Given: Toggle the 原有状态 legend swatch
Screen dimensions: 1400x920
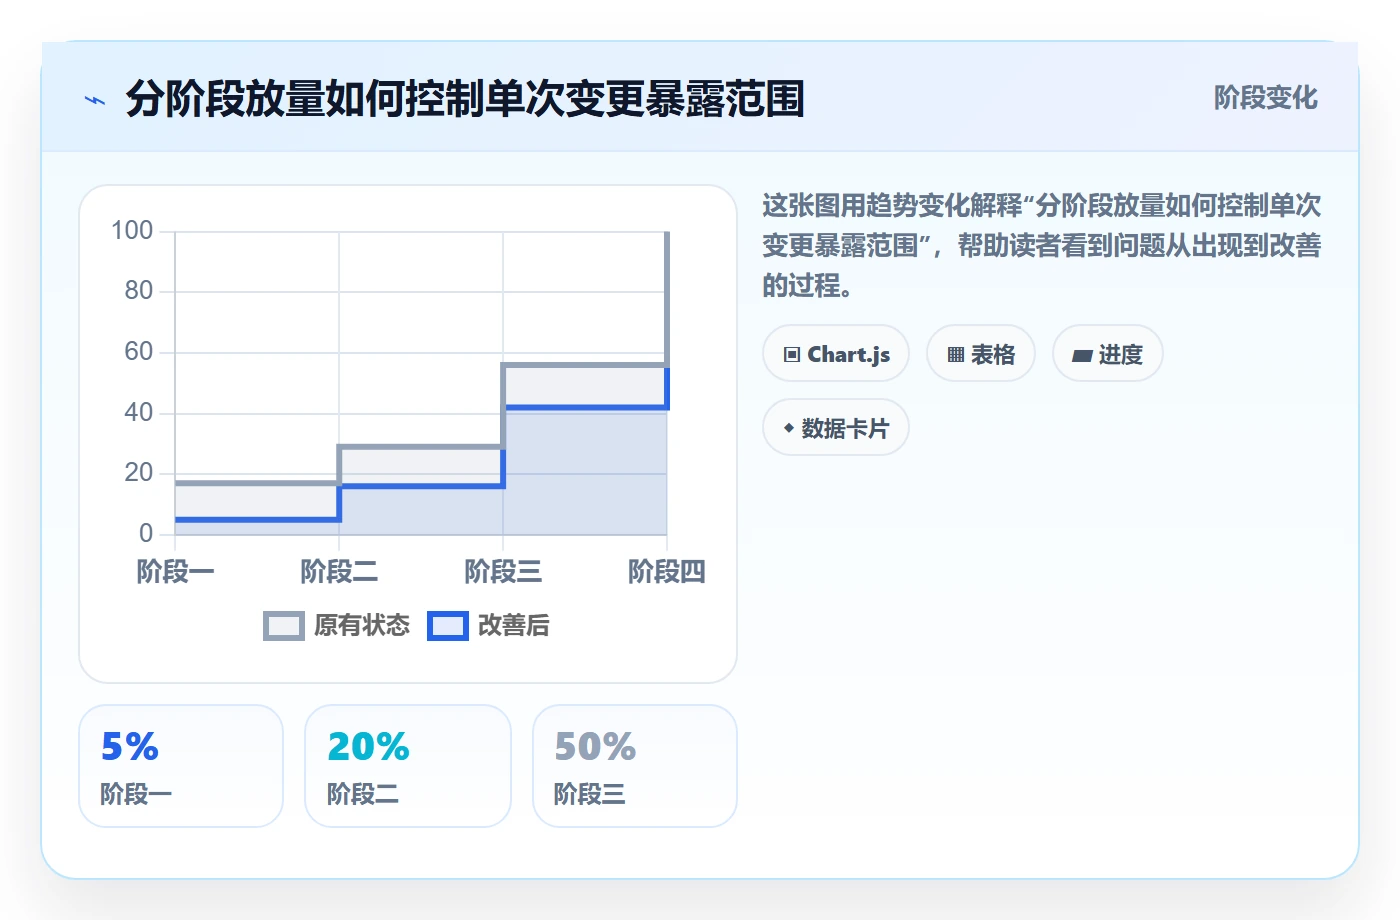Looking at the screenshot, I should pos(284,626).
